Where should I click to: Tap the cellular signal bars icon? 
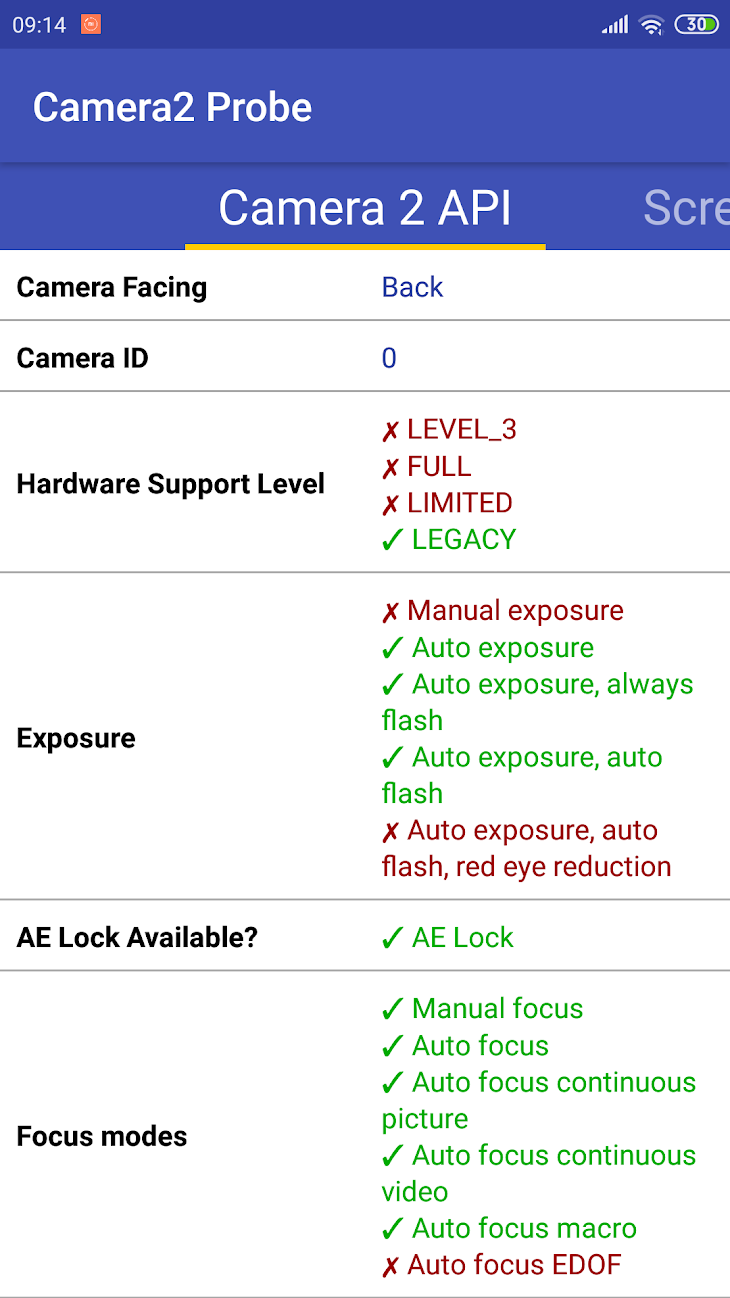click(x=615, y=25)
